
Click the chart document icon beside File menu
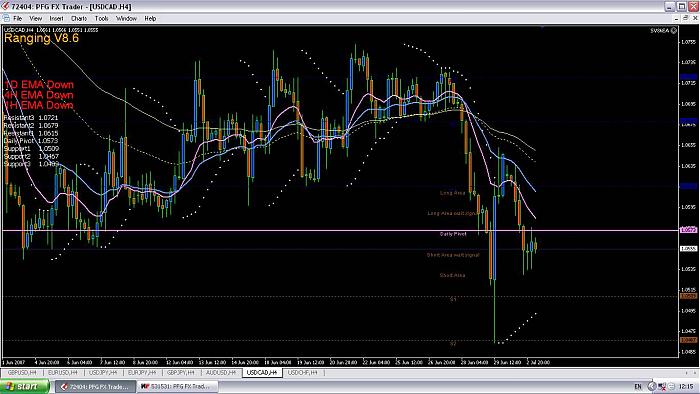click(6, 18)
